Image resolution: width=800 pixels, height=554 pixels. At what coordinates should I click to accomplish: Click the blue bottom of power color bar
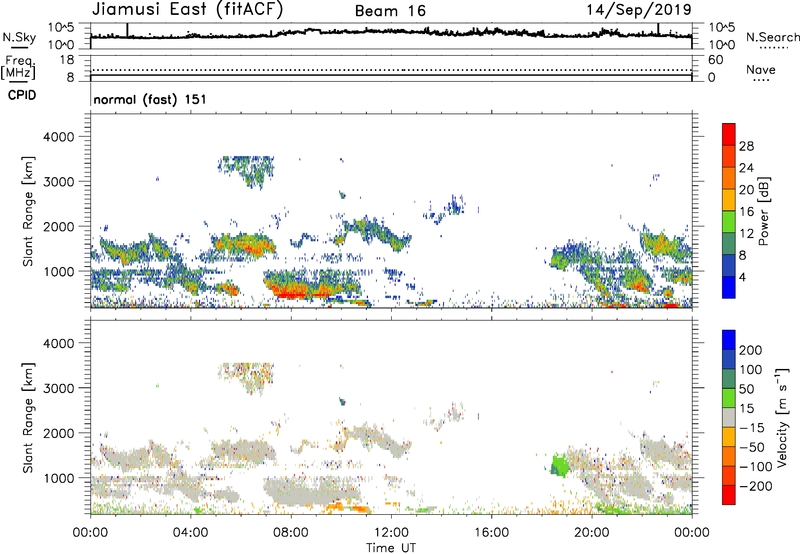729,287
